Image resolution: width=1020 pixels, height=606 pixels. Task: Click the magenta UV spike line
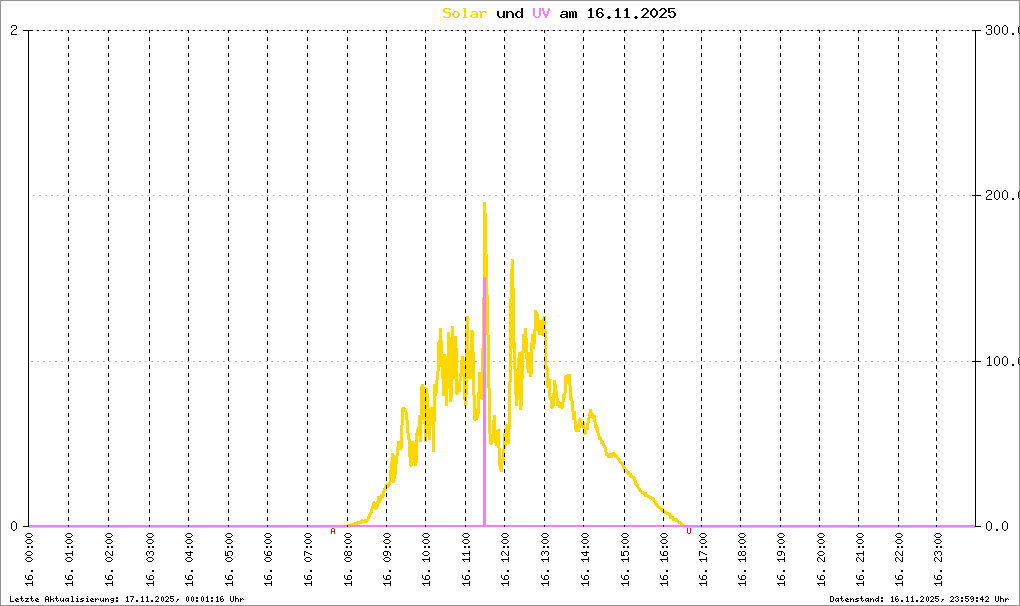(485, 403)
